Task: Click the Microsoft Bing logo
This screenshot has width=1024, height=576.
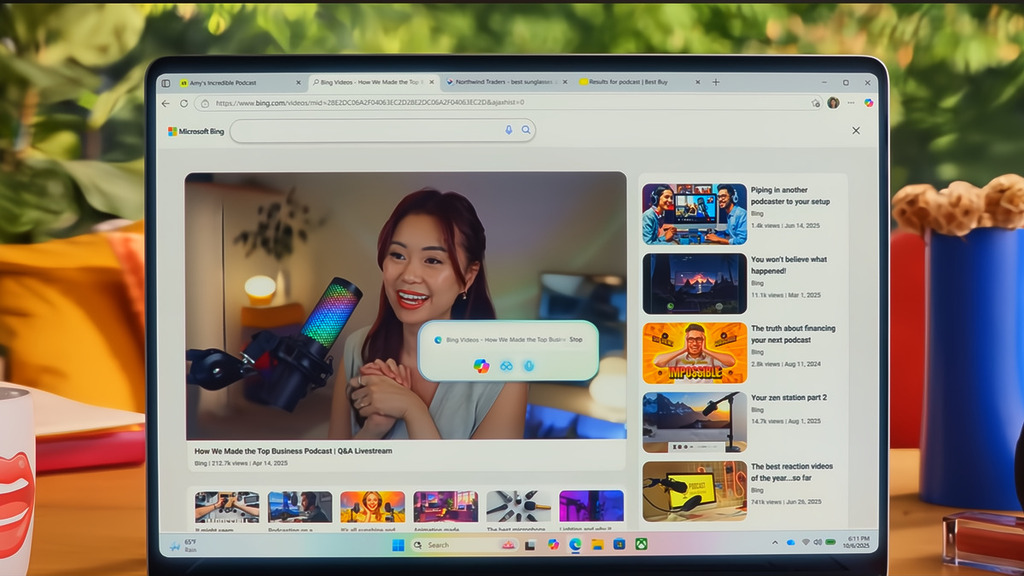Action: 196,131
